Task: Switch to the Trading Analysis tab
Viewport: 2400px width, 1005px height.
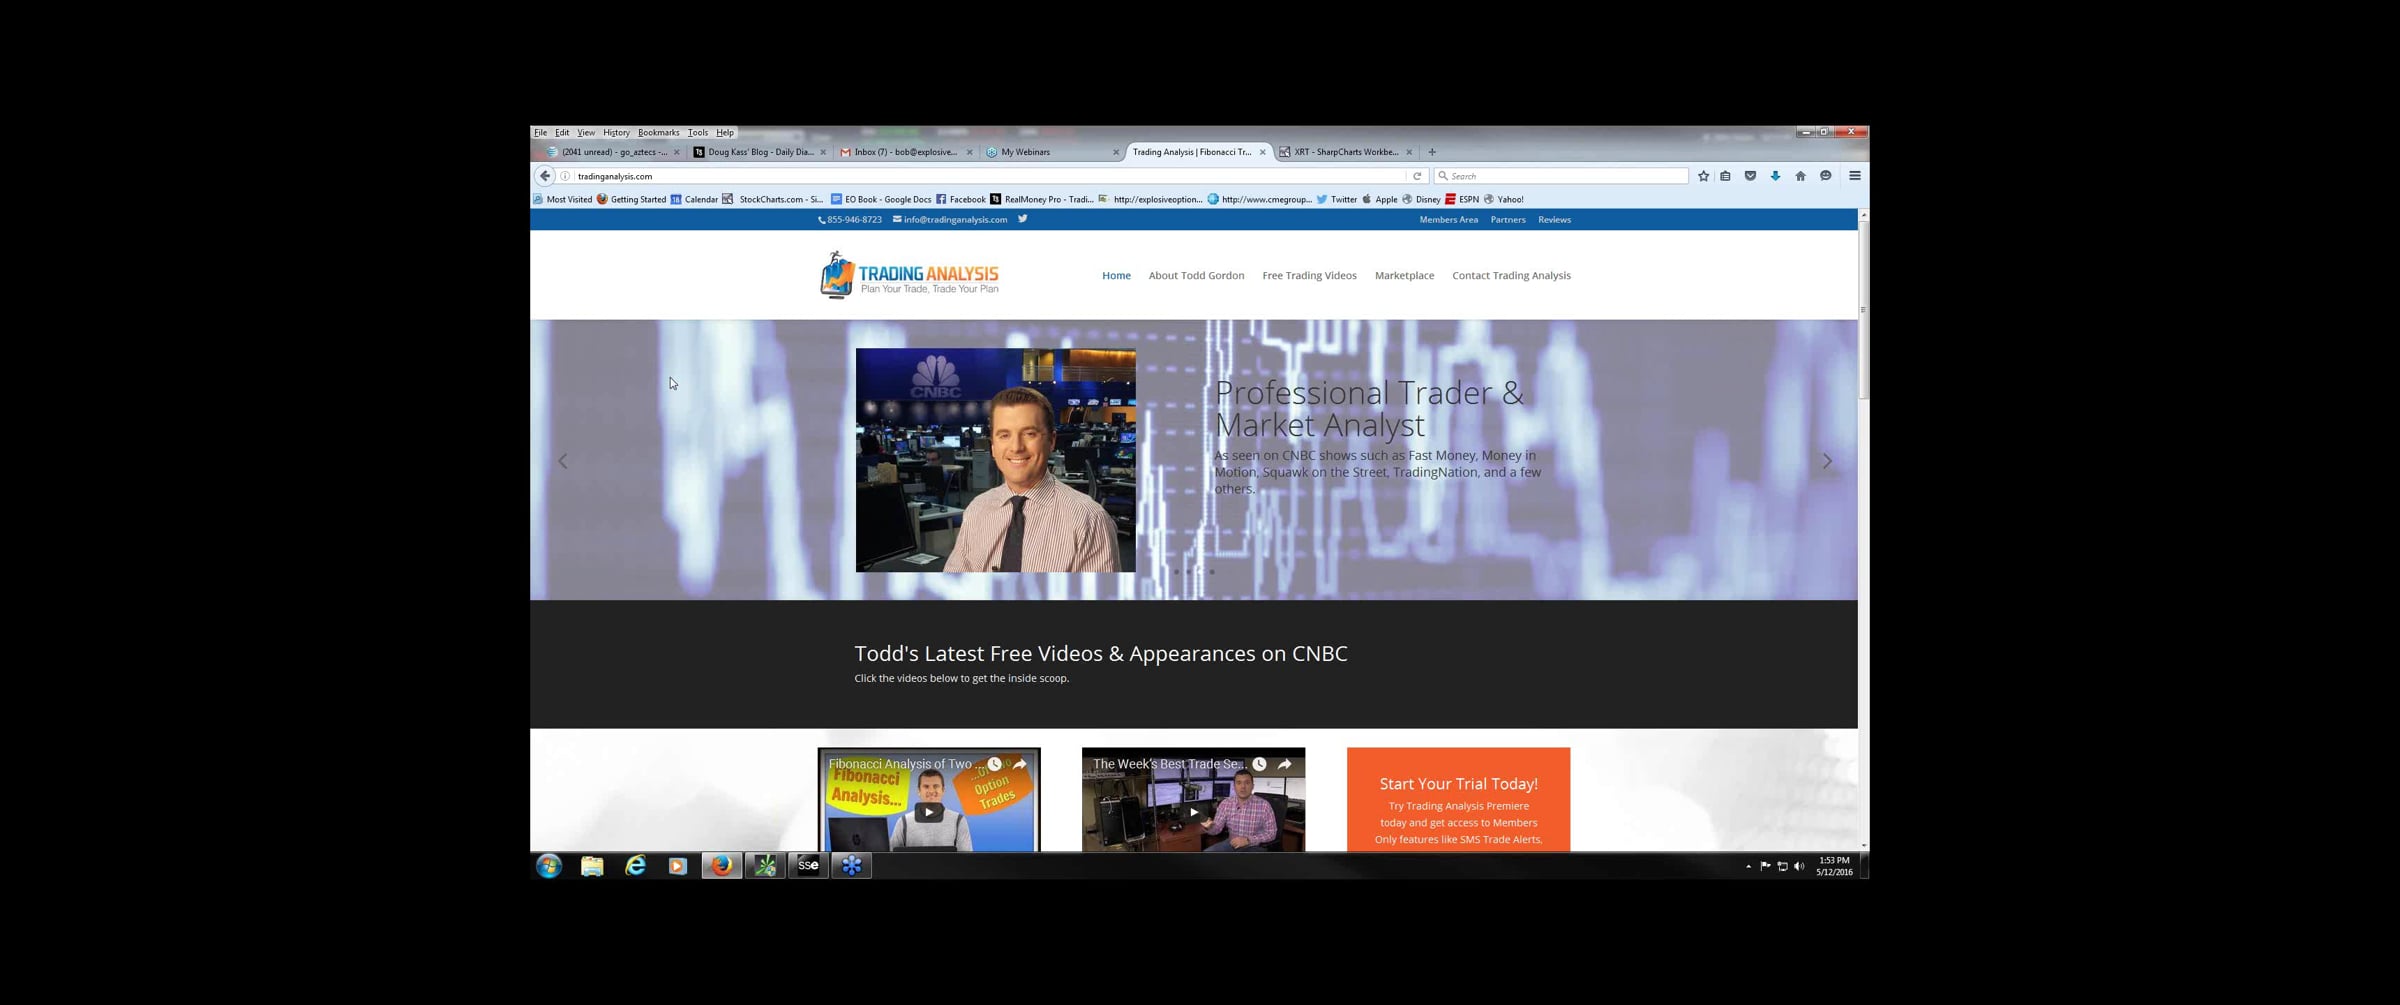Action: tap(1198, 152)
